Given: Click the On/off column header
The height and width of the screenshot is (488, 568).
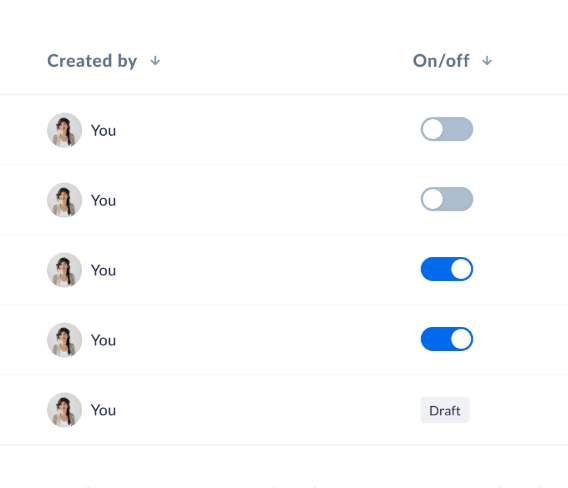Looking at the screenshot, I should (x=441, y=61).
